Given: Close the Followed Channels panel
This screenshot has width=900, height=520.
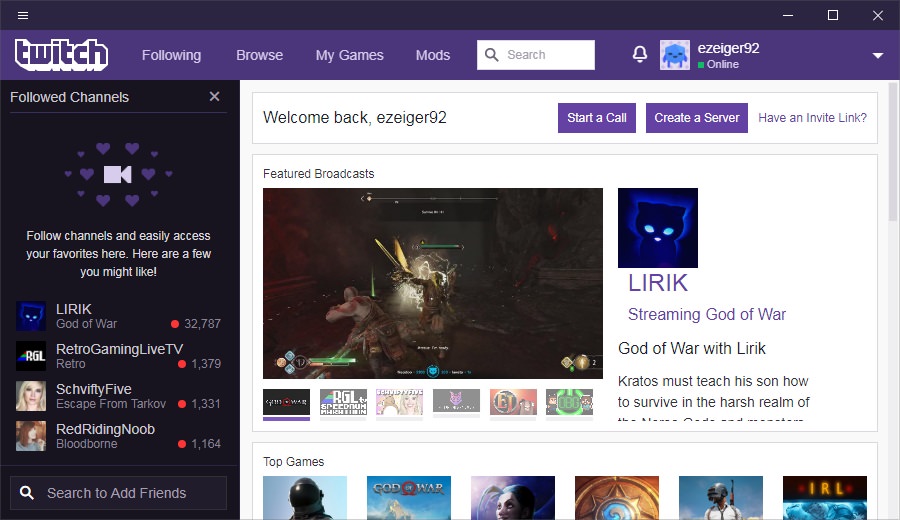Looking at the screenshot, I should click(x=214, y=96).
